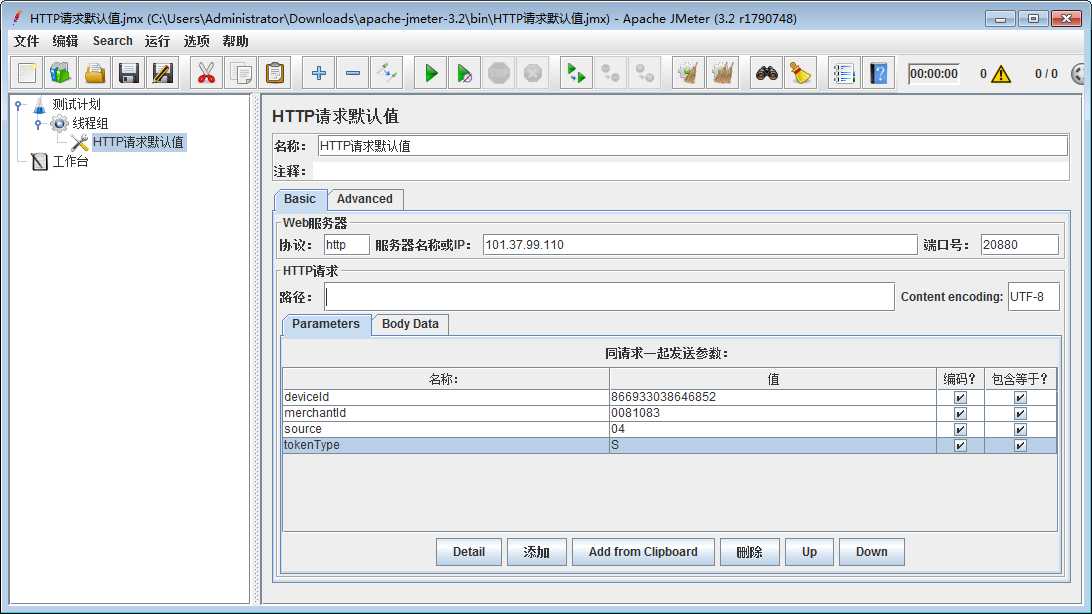Collapse the 线程组 tree node handle

[x=38, y=124]
